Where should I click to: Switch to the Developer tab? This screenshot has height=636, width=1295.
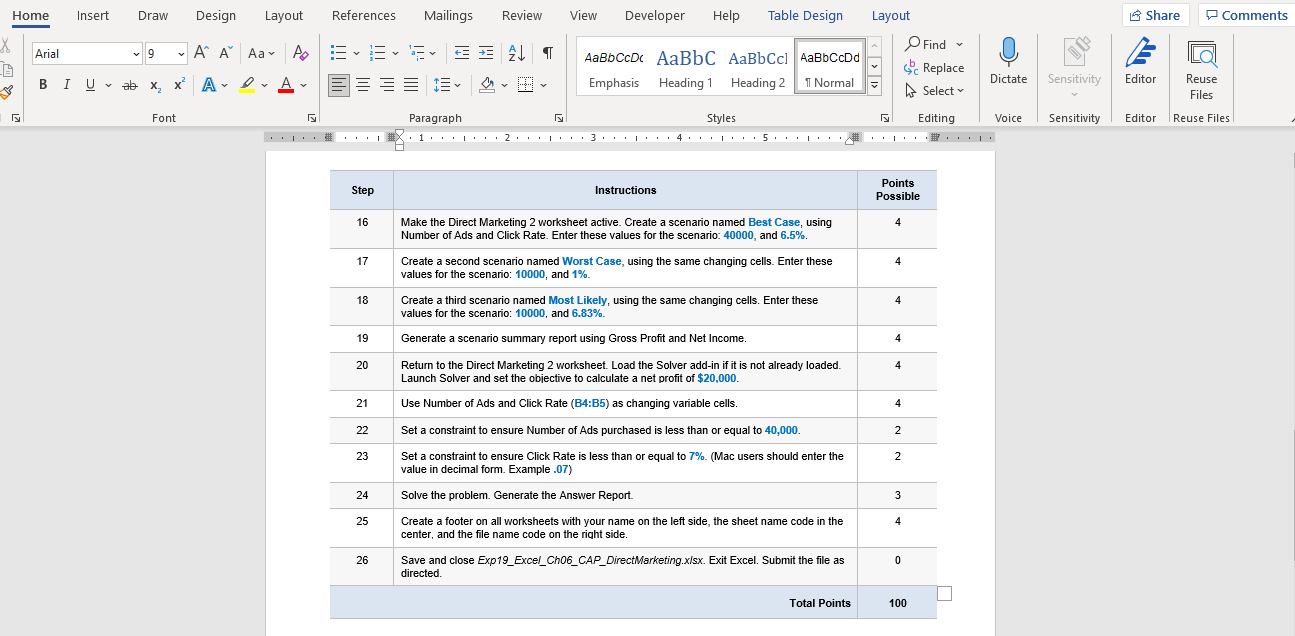(655, 15)
